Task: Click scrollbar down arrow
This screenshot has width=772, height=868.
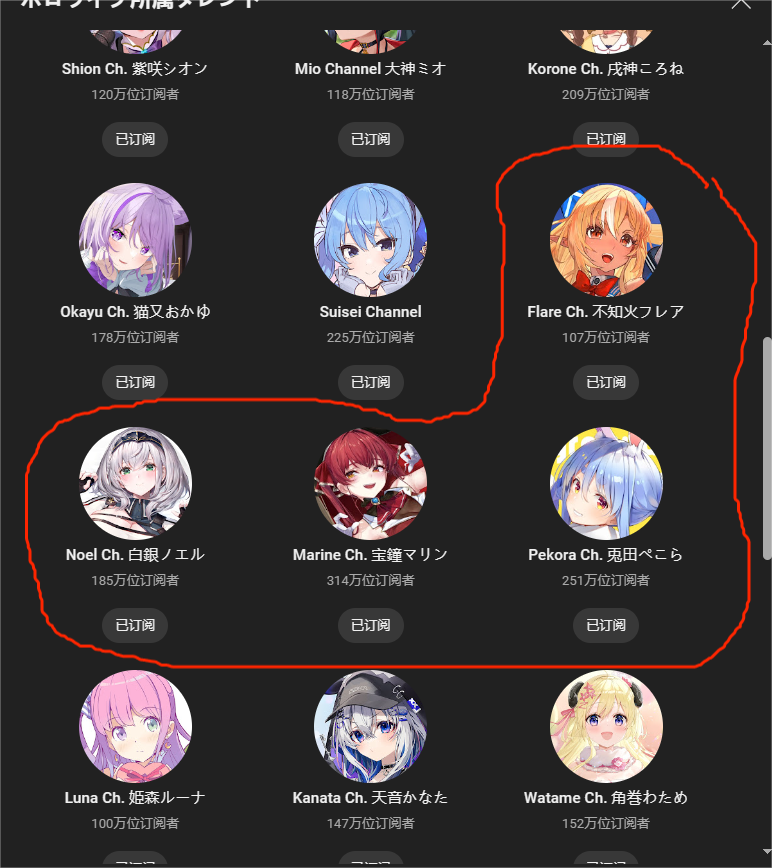Action: 767,851
